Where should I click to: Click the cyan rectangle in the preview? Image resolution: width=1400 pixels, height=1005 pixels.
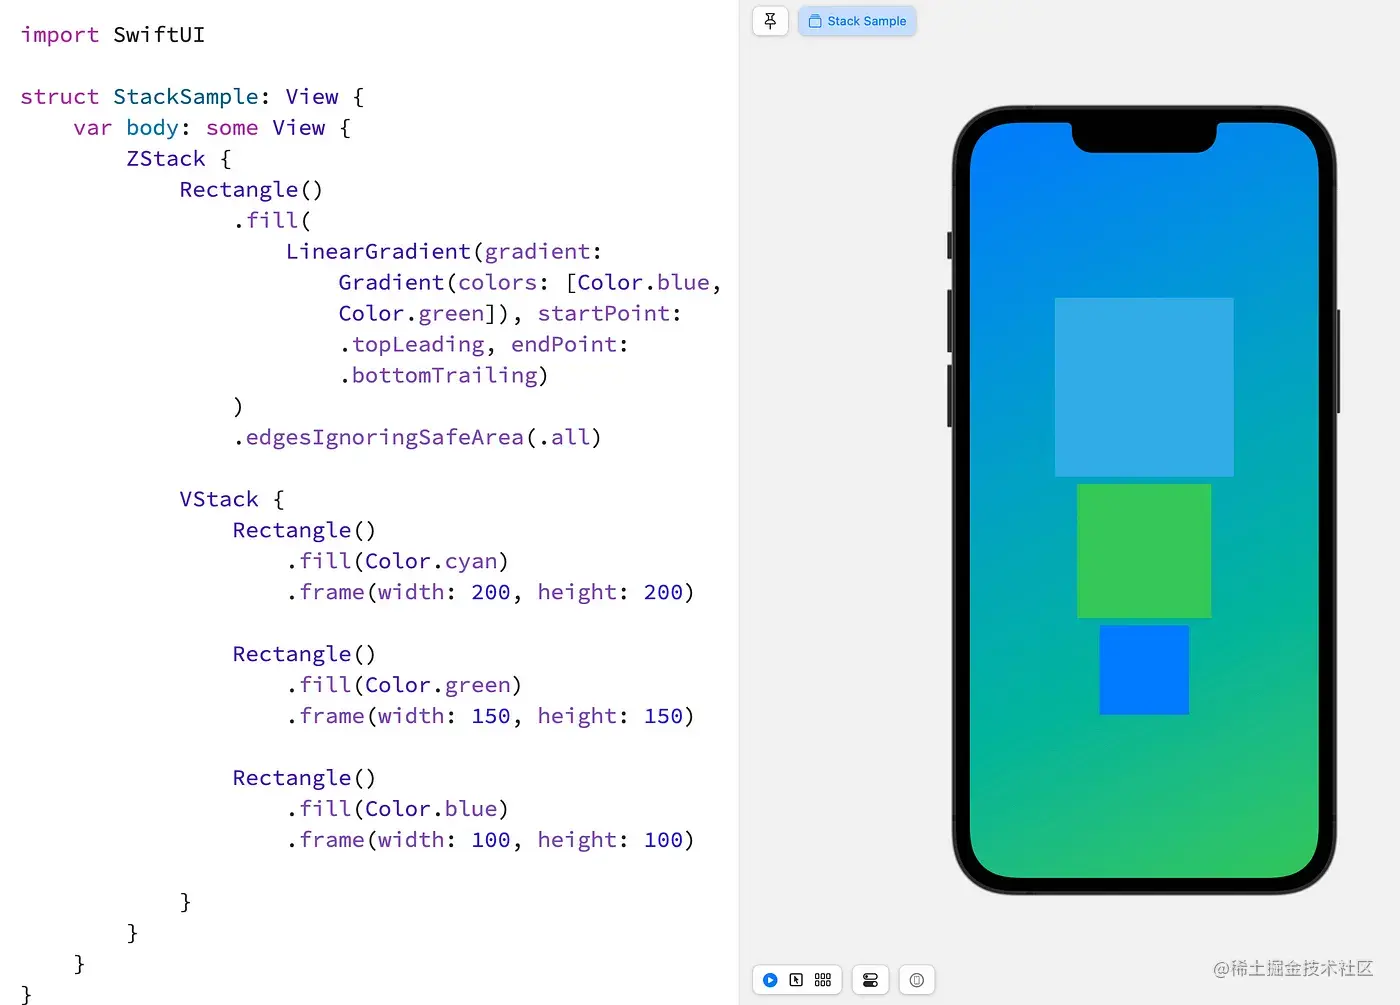click(1144, 387)
